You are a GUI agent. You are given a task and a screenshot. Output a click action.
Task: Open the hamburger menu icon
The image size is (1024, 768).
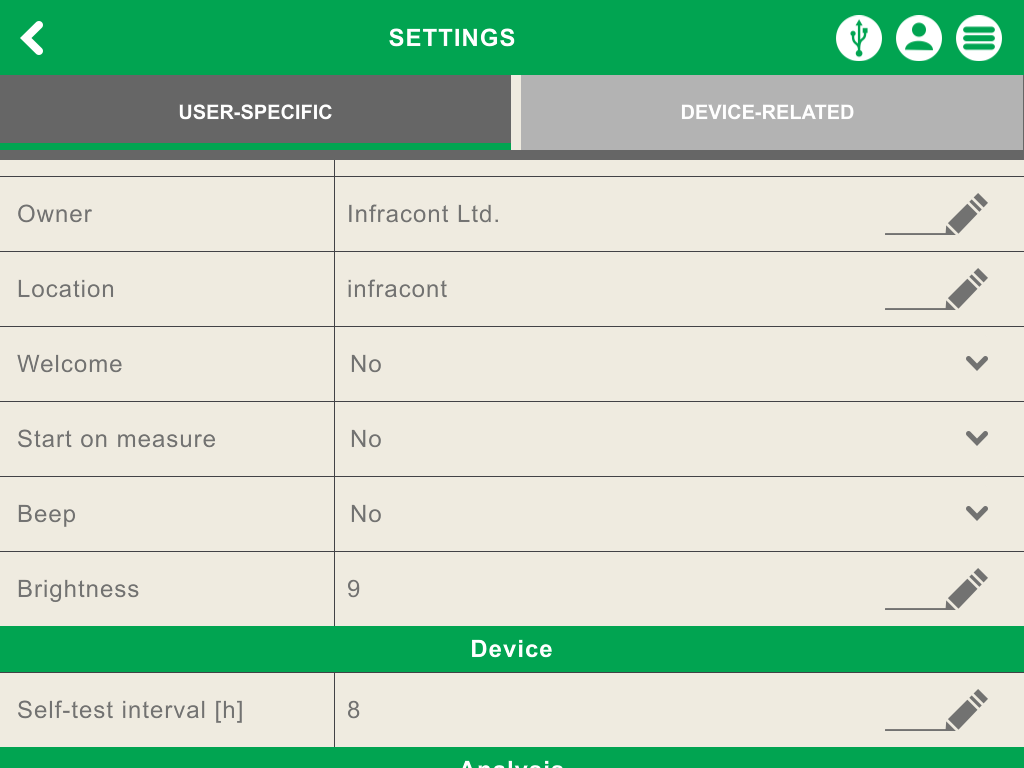pos(978,38)
